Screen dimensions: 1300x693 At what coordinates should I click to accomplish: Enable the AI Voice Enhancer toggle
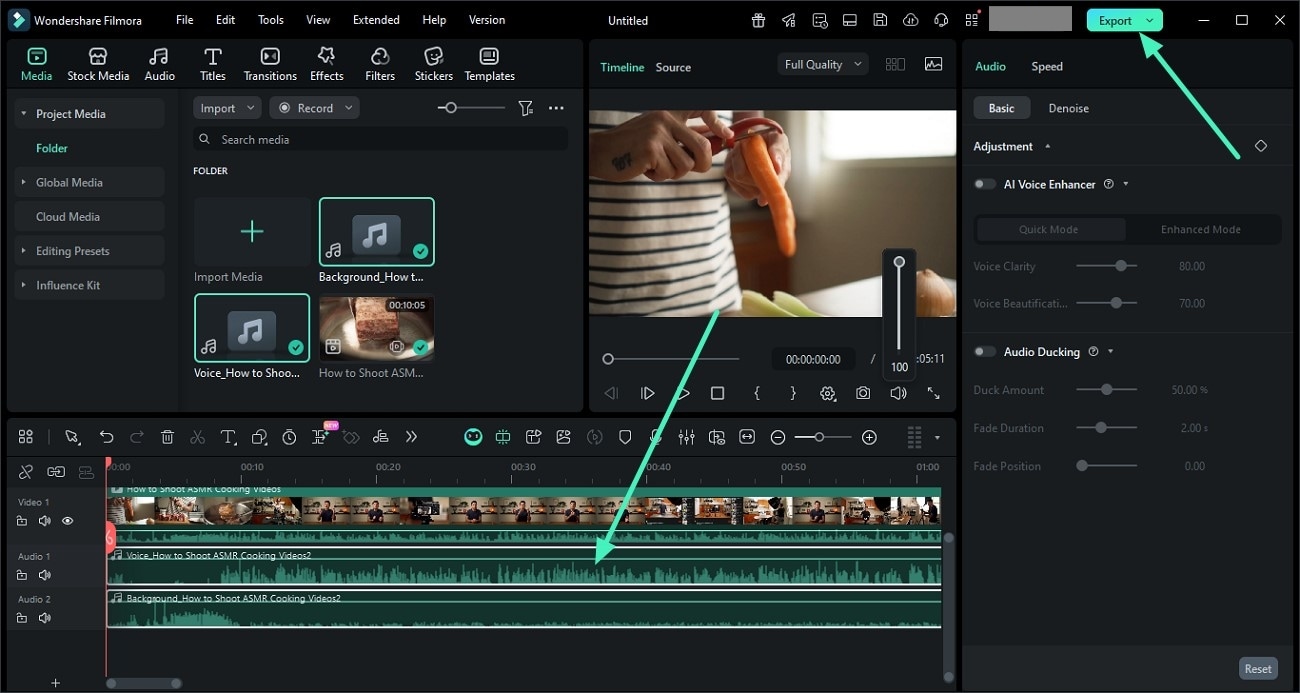(x=984, y=184)
